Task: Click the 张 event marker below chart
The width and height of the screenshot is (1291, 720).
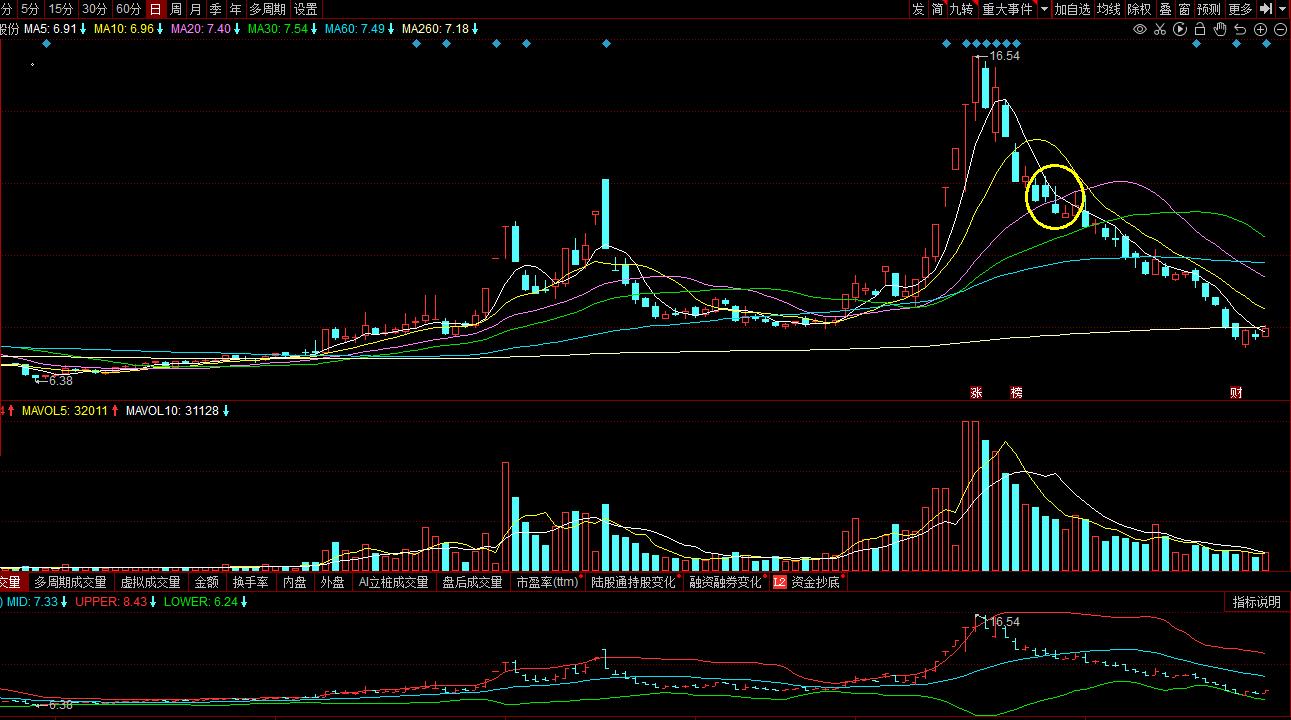Action: coord(976,393)
